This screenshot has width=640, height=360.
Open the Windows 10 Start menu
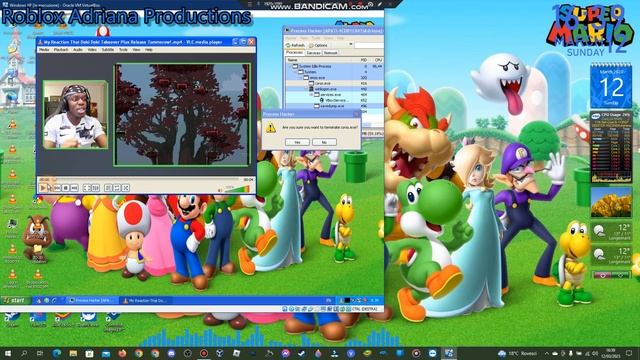8,353
